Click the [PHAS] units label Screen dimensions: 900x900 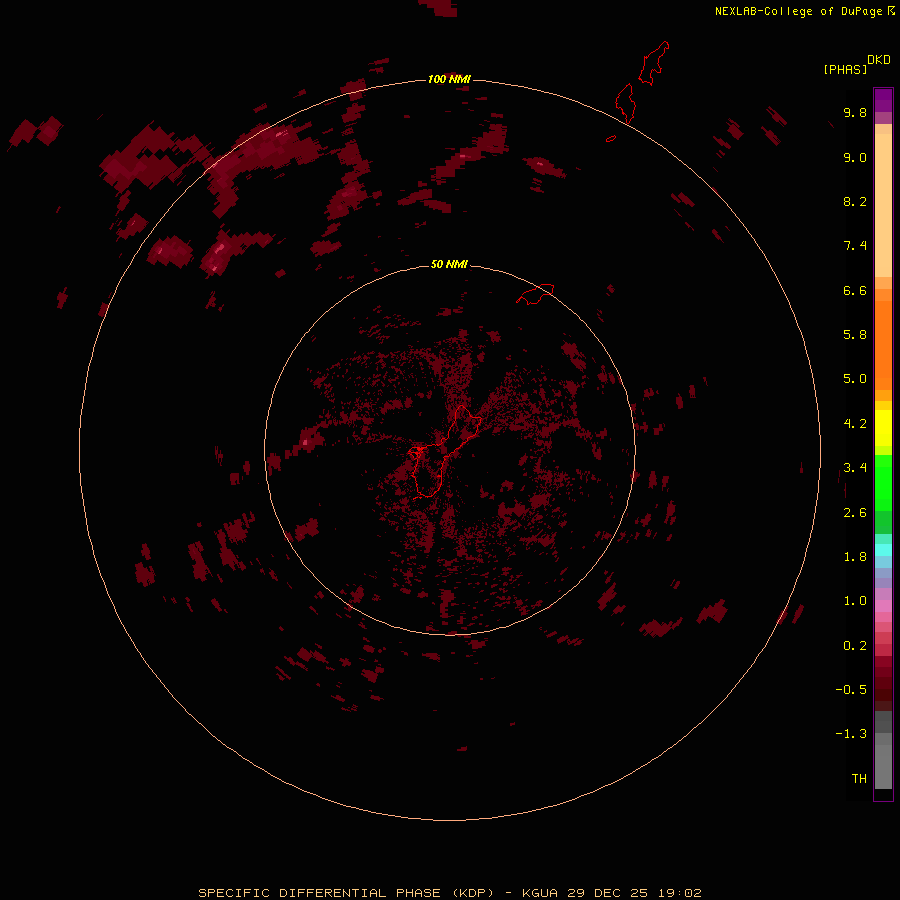(845, 69)
